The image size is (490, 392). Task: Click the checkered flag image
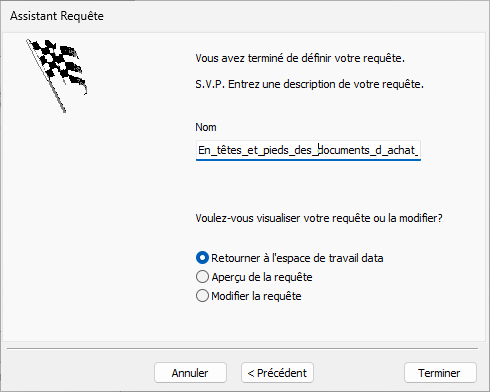coord(57,76)
